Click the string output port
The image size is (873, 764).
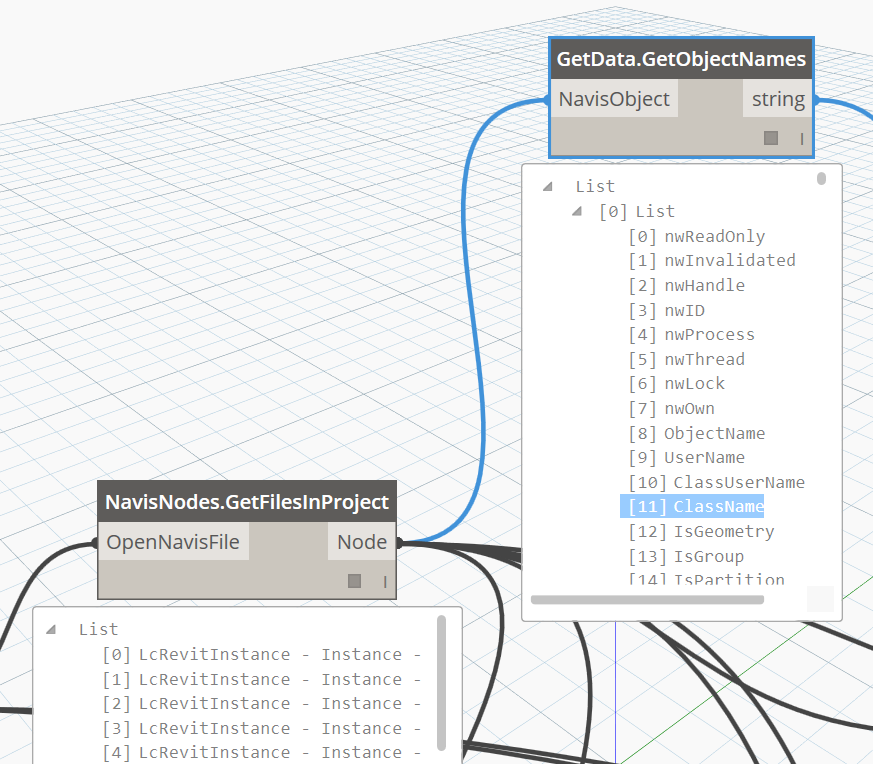(778, 99)
